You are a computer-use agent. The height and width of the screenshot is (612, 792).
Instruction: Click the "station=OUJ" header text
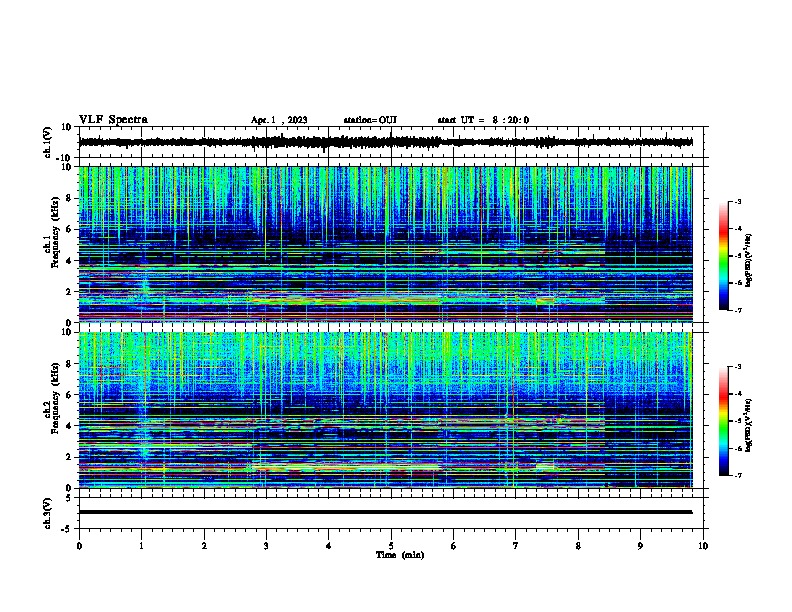[370, 120]
